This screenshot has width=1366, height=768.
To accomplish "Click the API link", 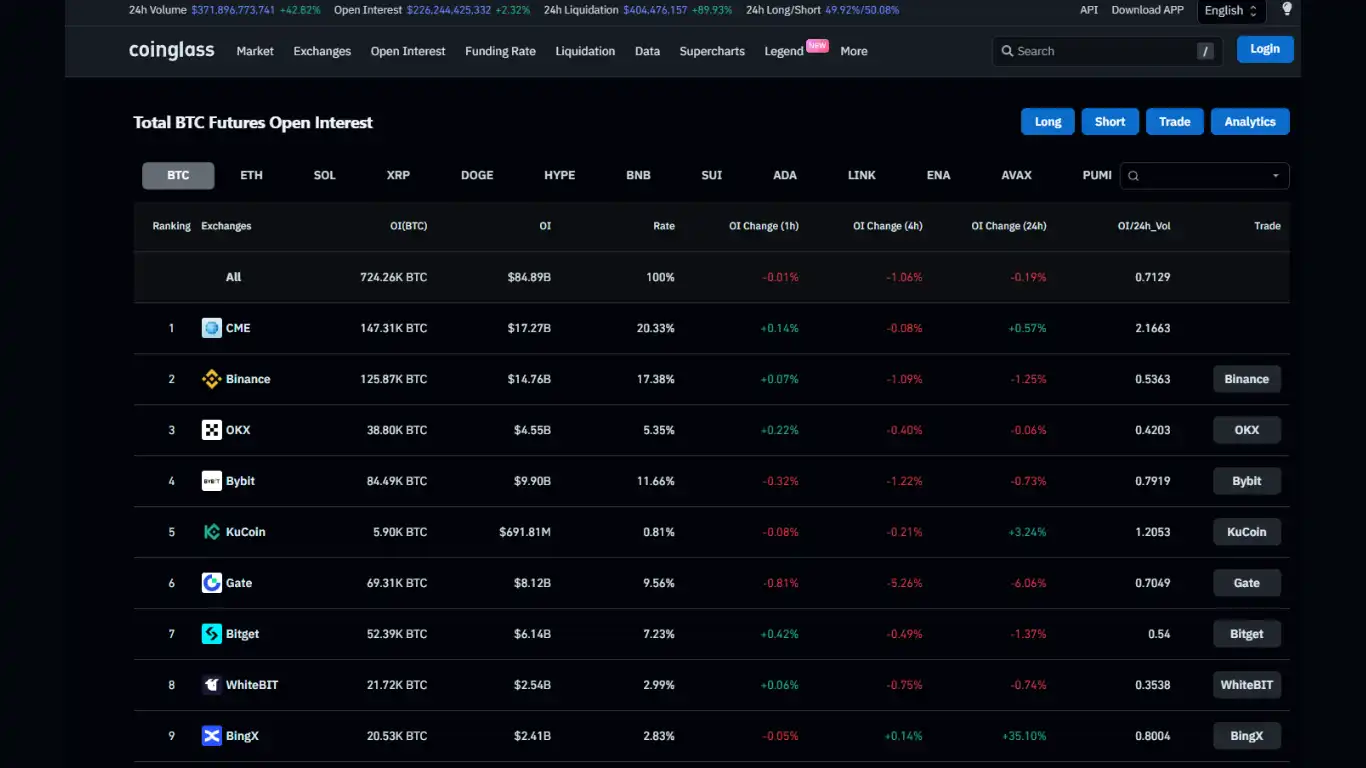I will click(x=1089, y=10).
